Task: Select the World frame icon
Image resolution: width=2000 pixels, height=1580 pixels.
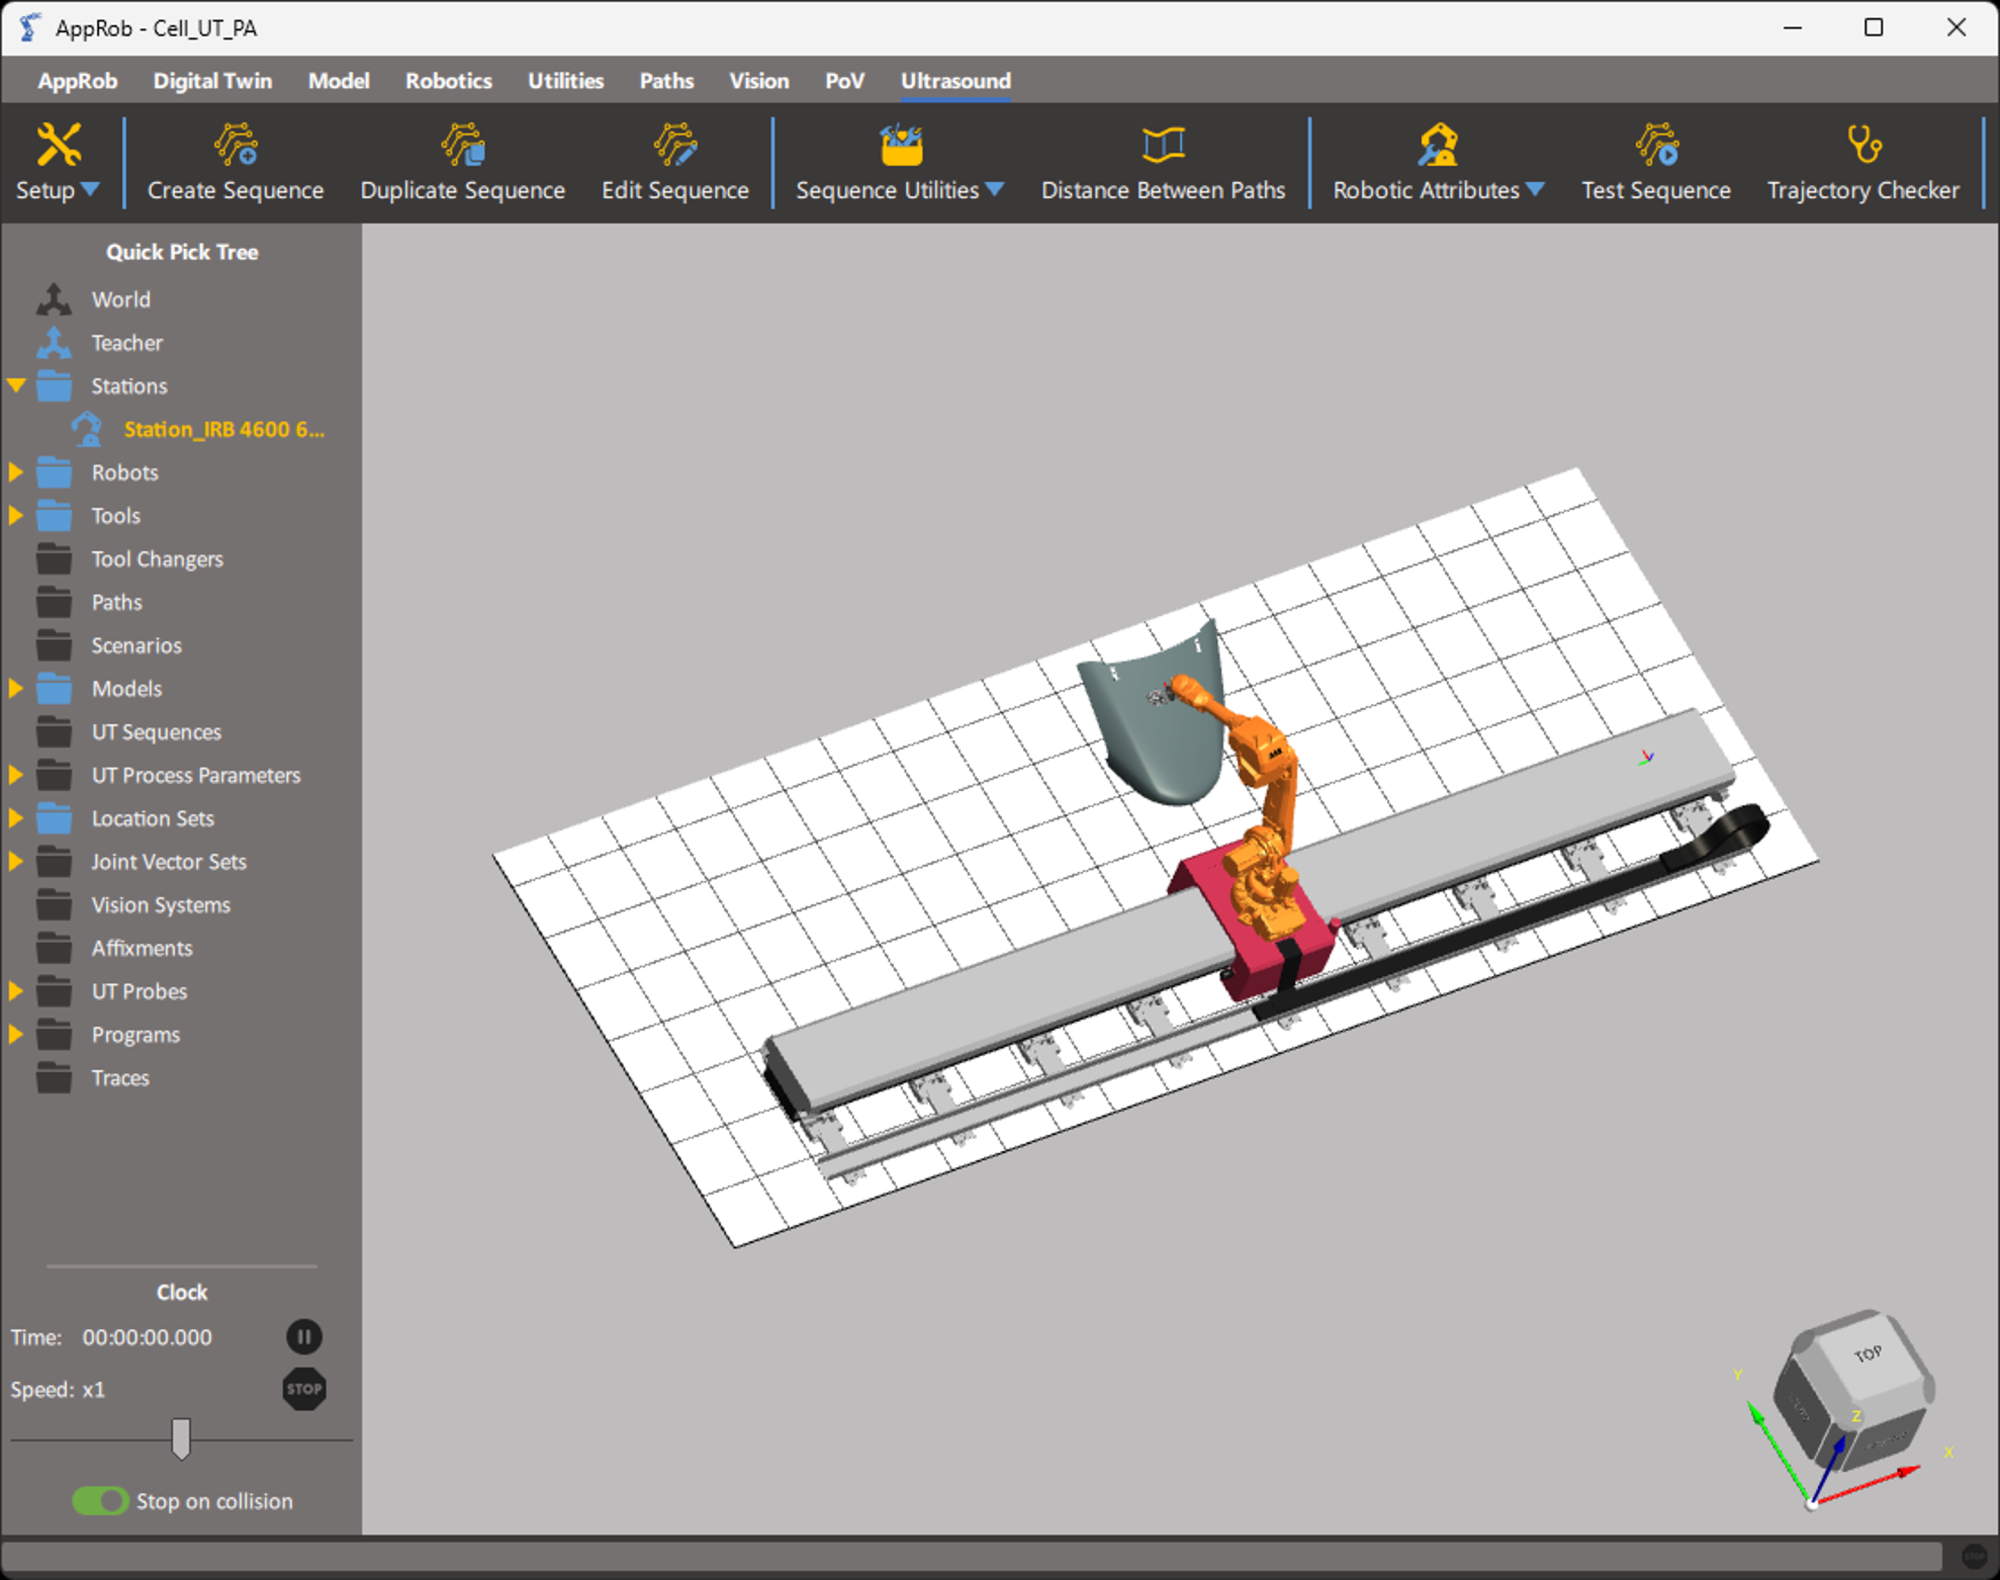Action: (54, 299)
